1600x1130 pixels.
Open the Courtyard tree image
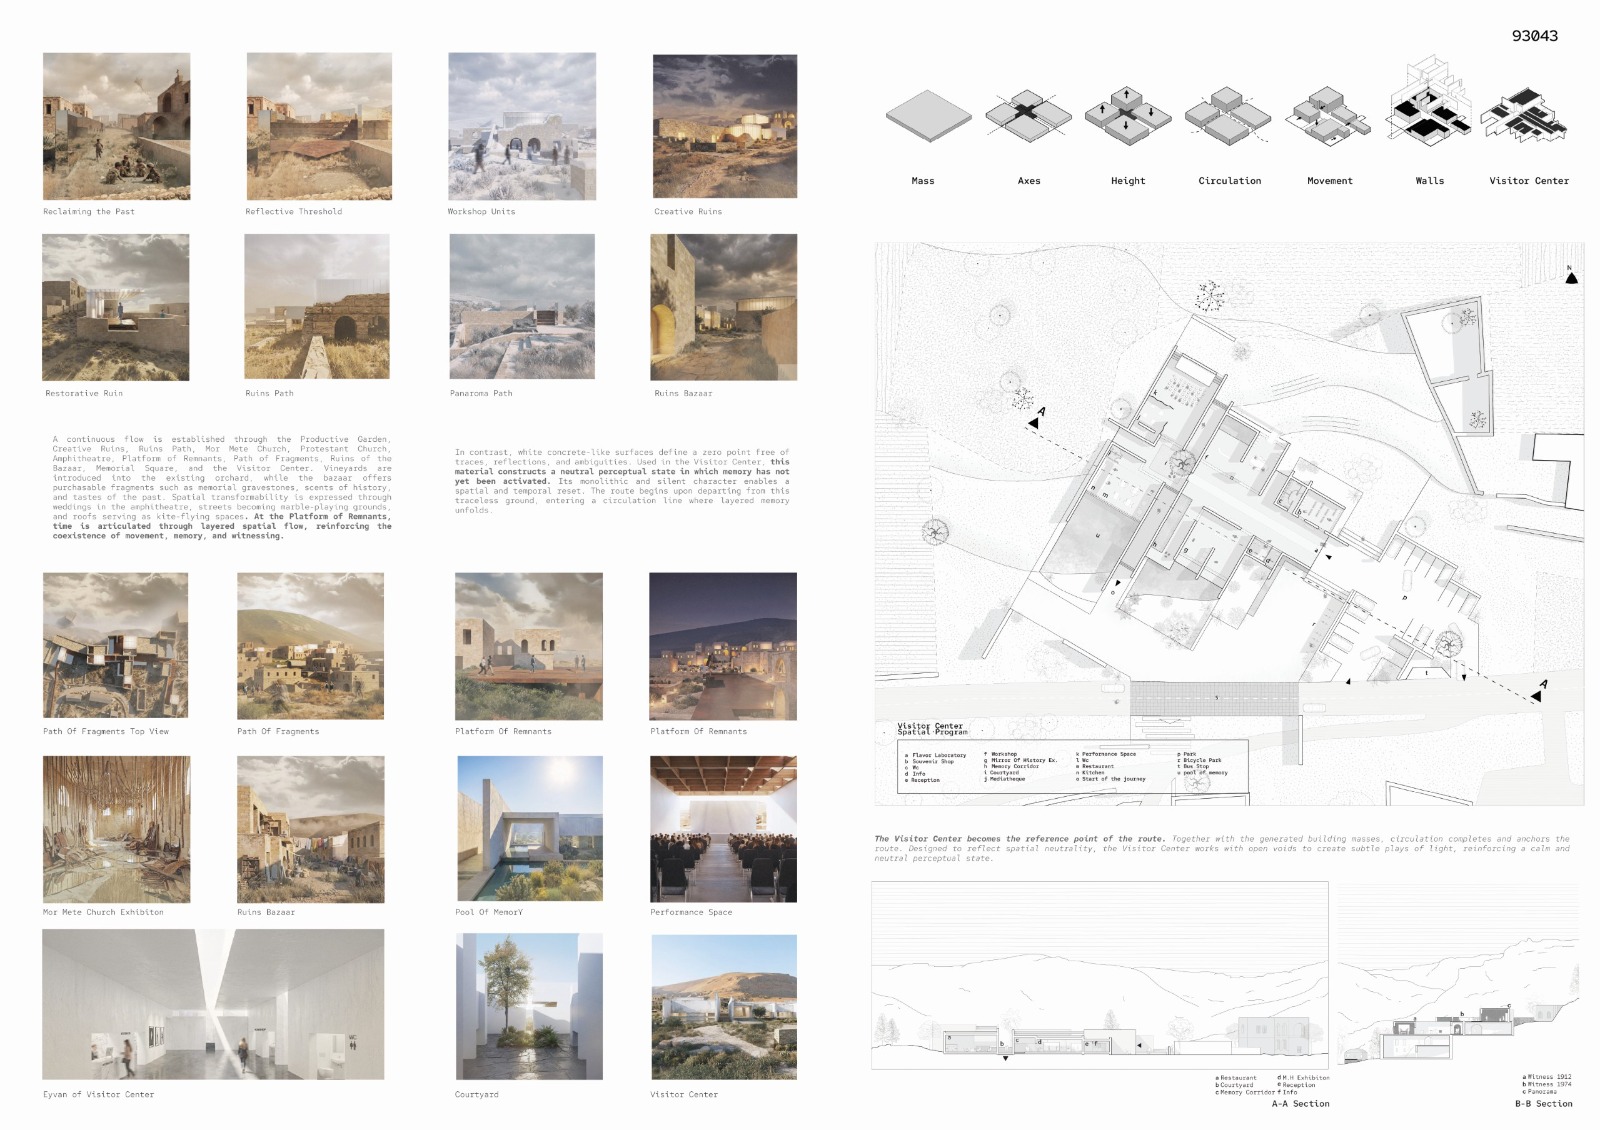click(529, 1007)
